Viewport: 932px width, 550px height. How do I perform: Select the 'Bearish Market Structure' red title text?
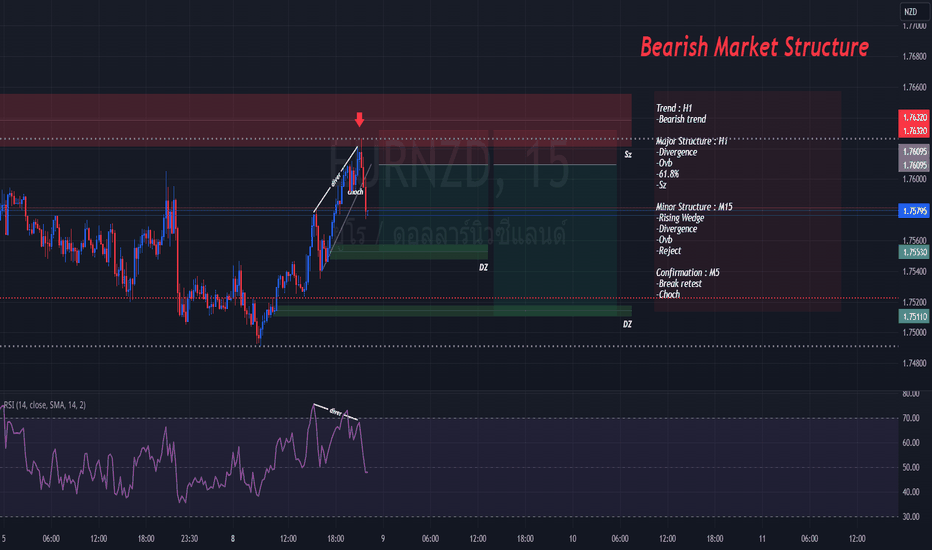tap(754, 47)
